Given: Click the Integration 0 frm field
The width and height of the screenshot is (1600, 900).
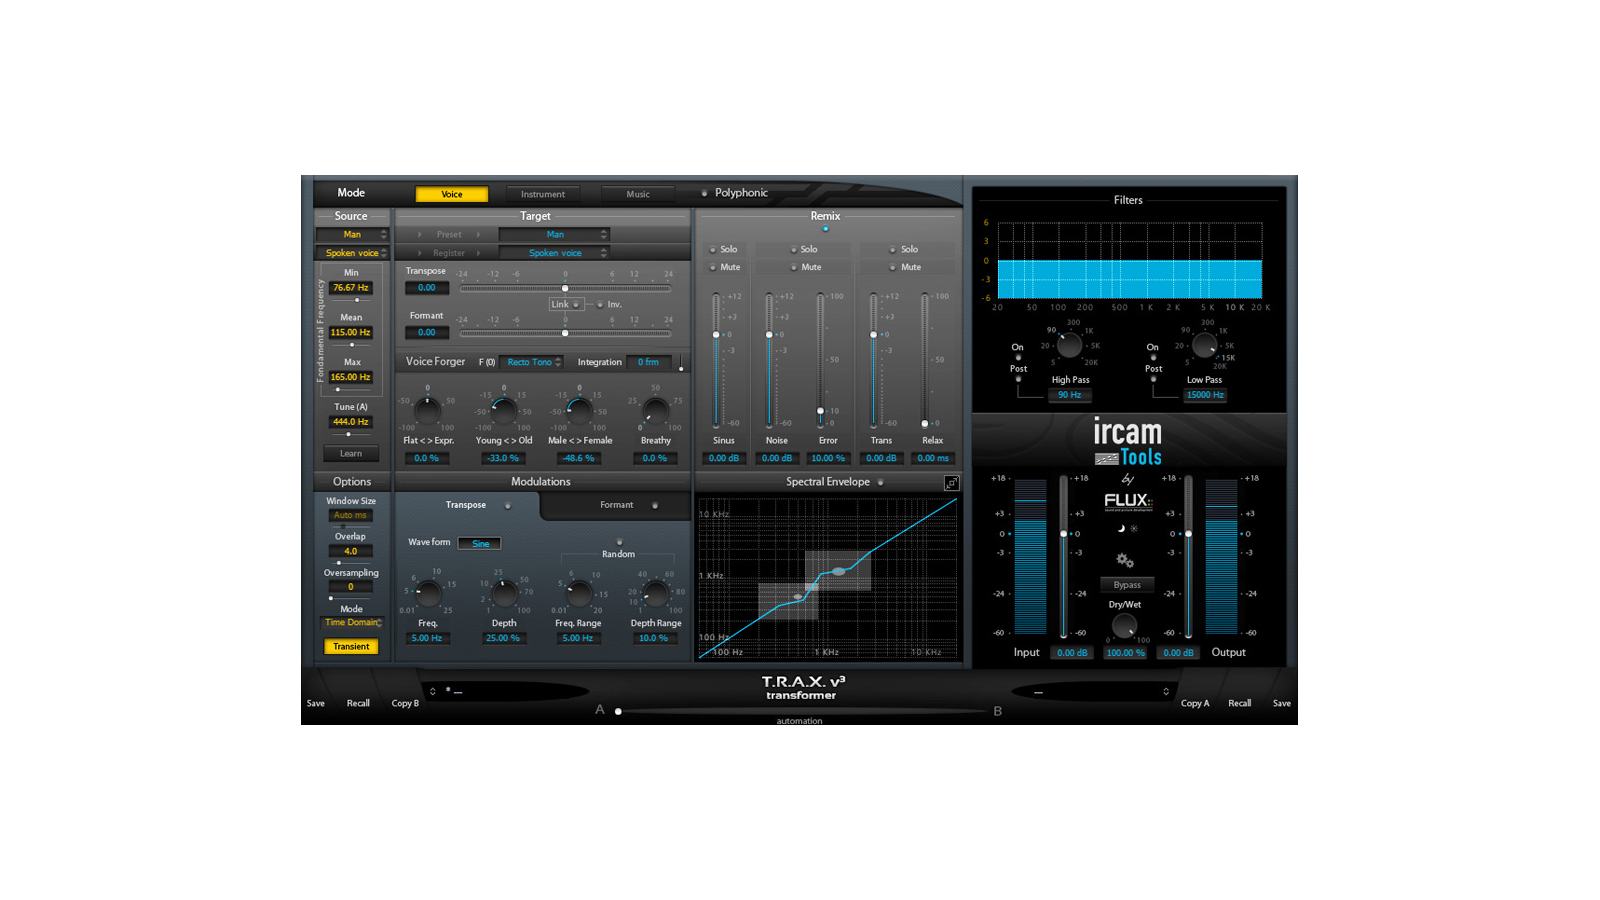Looking at the screenshot, I should click(648, 362).
